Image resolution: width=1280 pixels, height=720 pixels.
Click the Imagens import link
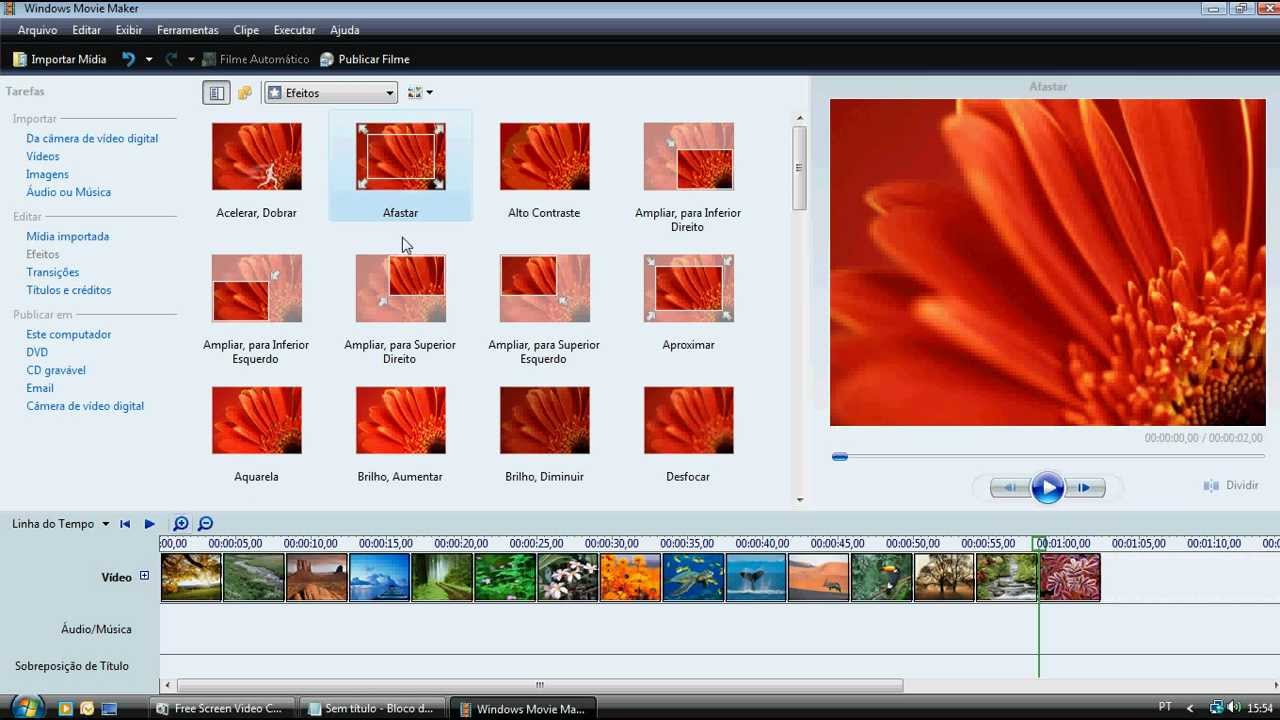[47, 175]
